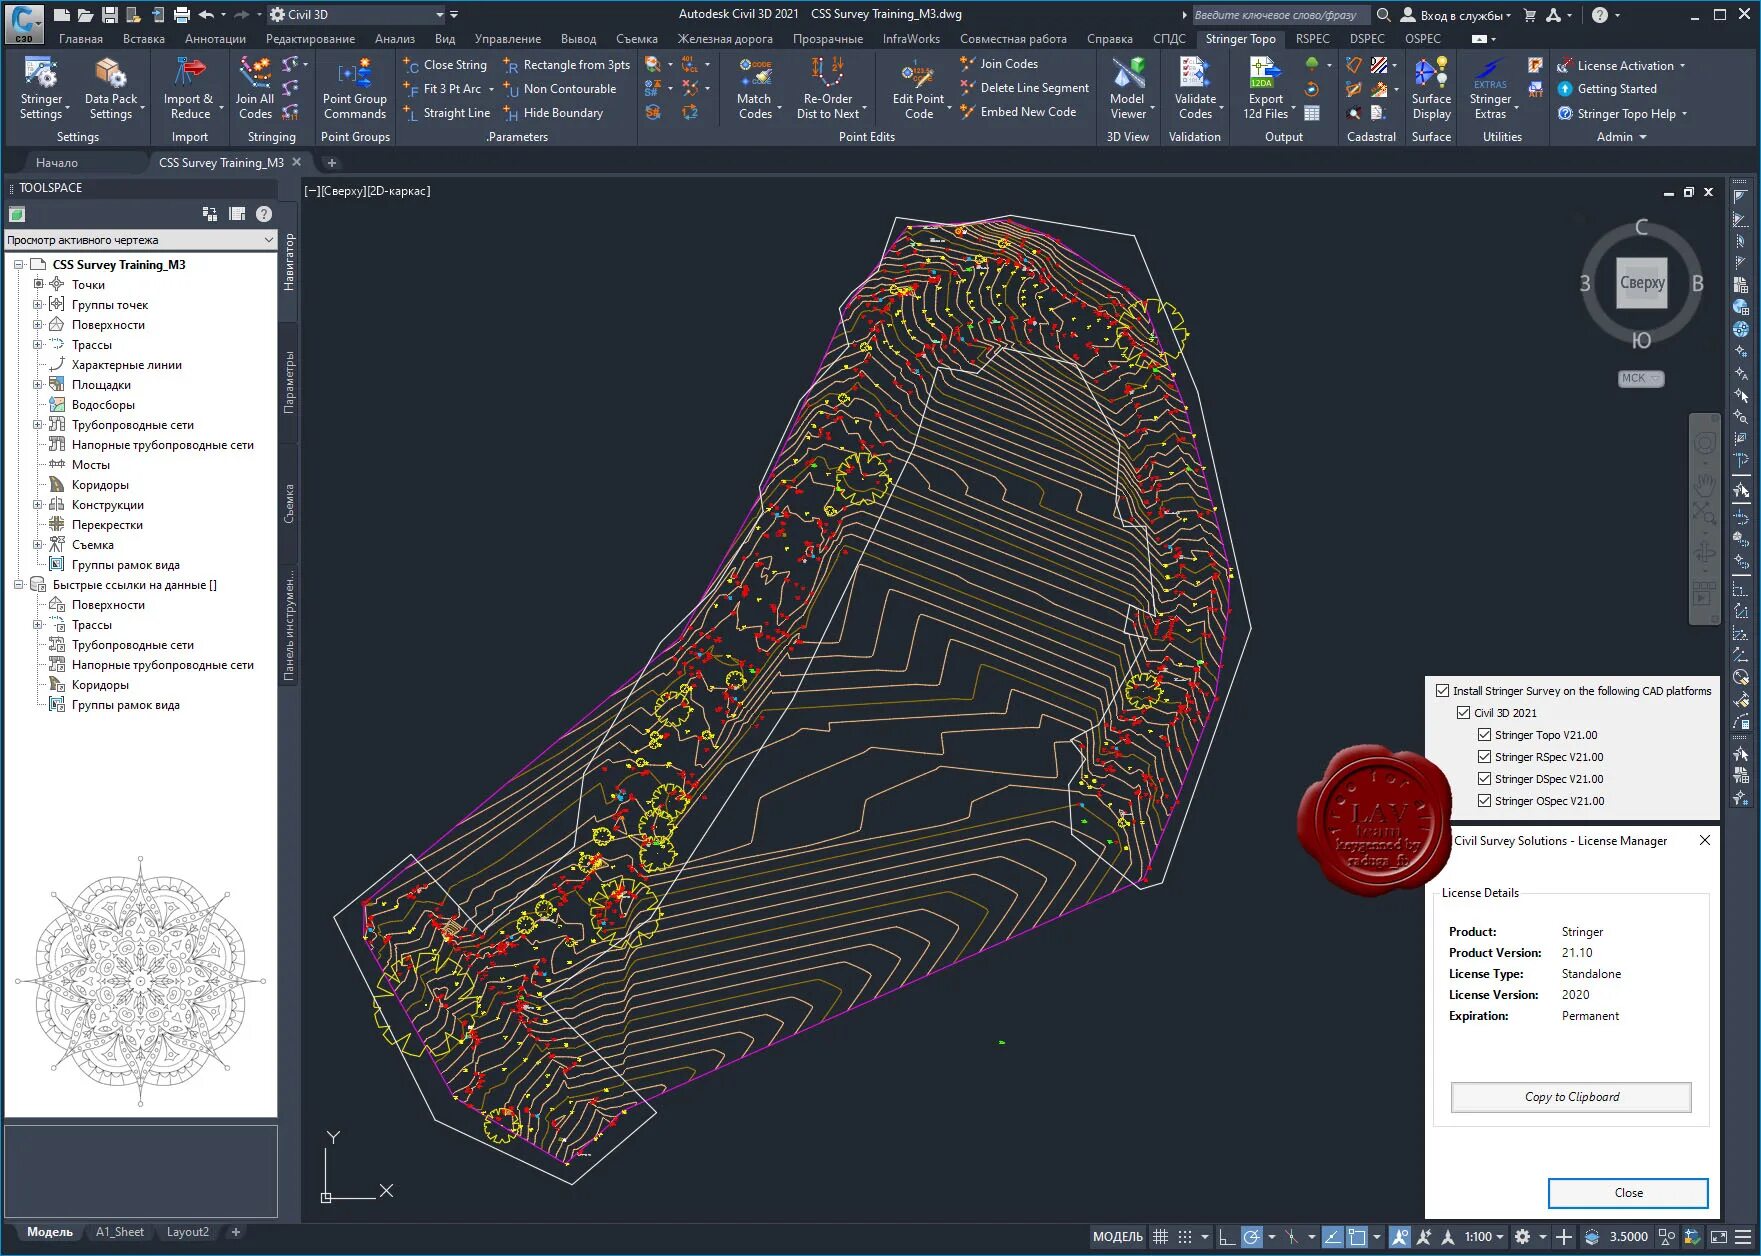
Task: Click the Сверху face on ViewCube
Action: (1642, 283)
